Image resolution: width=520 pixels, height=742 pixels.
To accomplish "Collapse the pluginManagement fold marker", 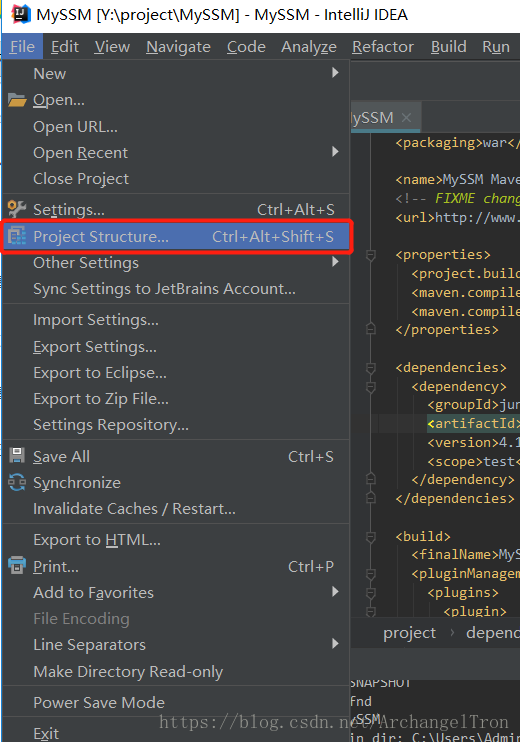I will (371, 574).
